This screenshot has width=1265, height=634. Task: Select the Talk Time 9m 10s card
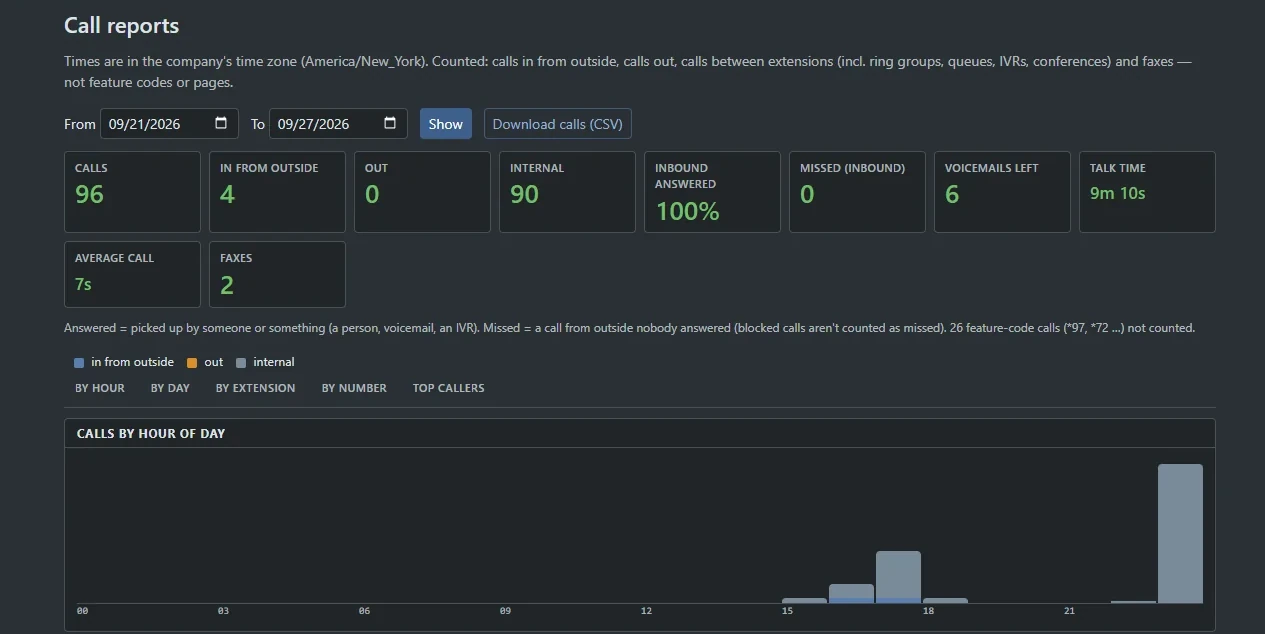(x=1147, y=192)
